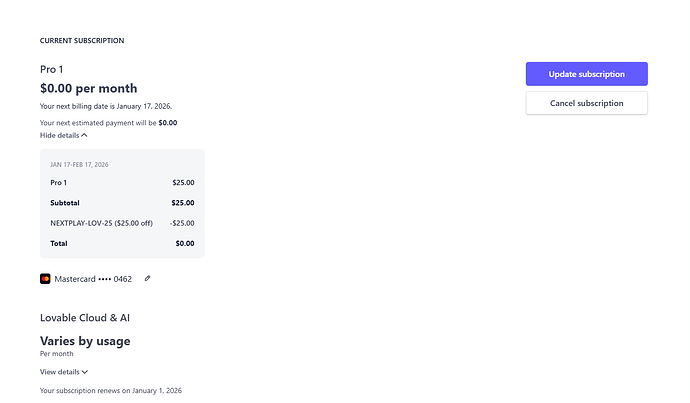Click the subscription renews January 1 text
The width and height of the screenshot is (690, 403).
pyautogui.click(x=111, y=390)
